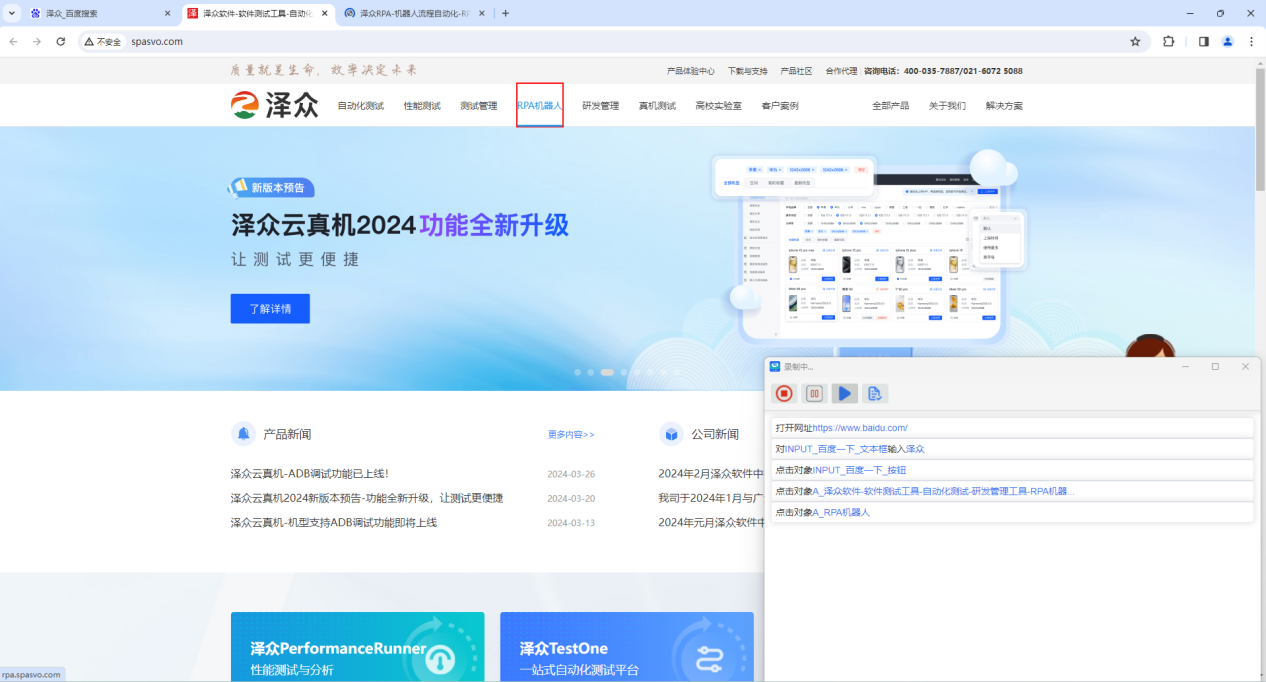Open the tab search dropdown arrow in Chrome
This screenshot has width=1266, height=682.
click(12, 13)
